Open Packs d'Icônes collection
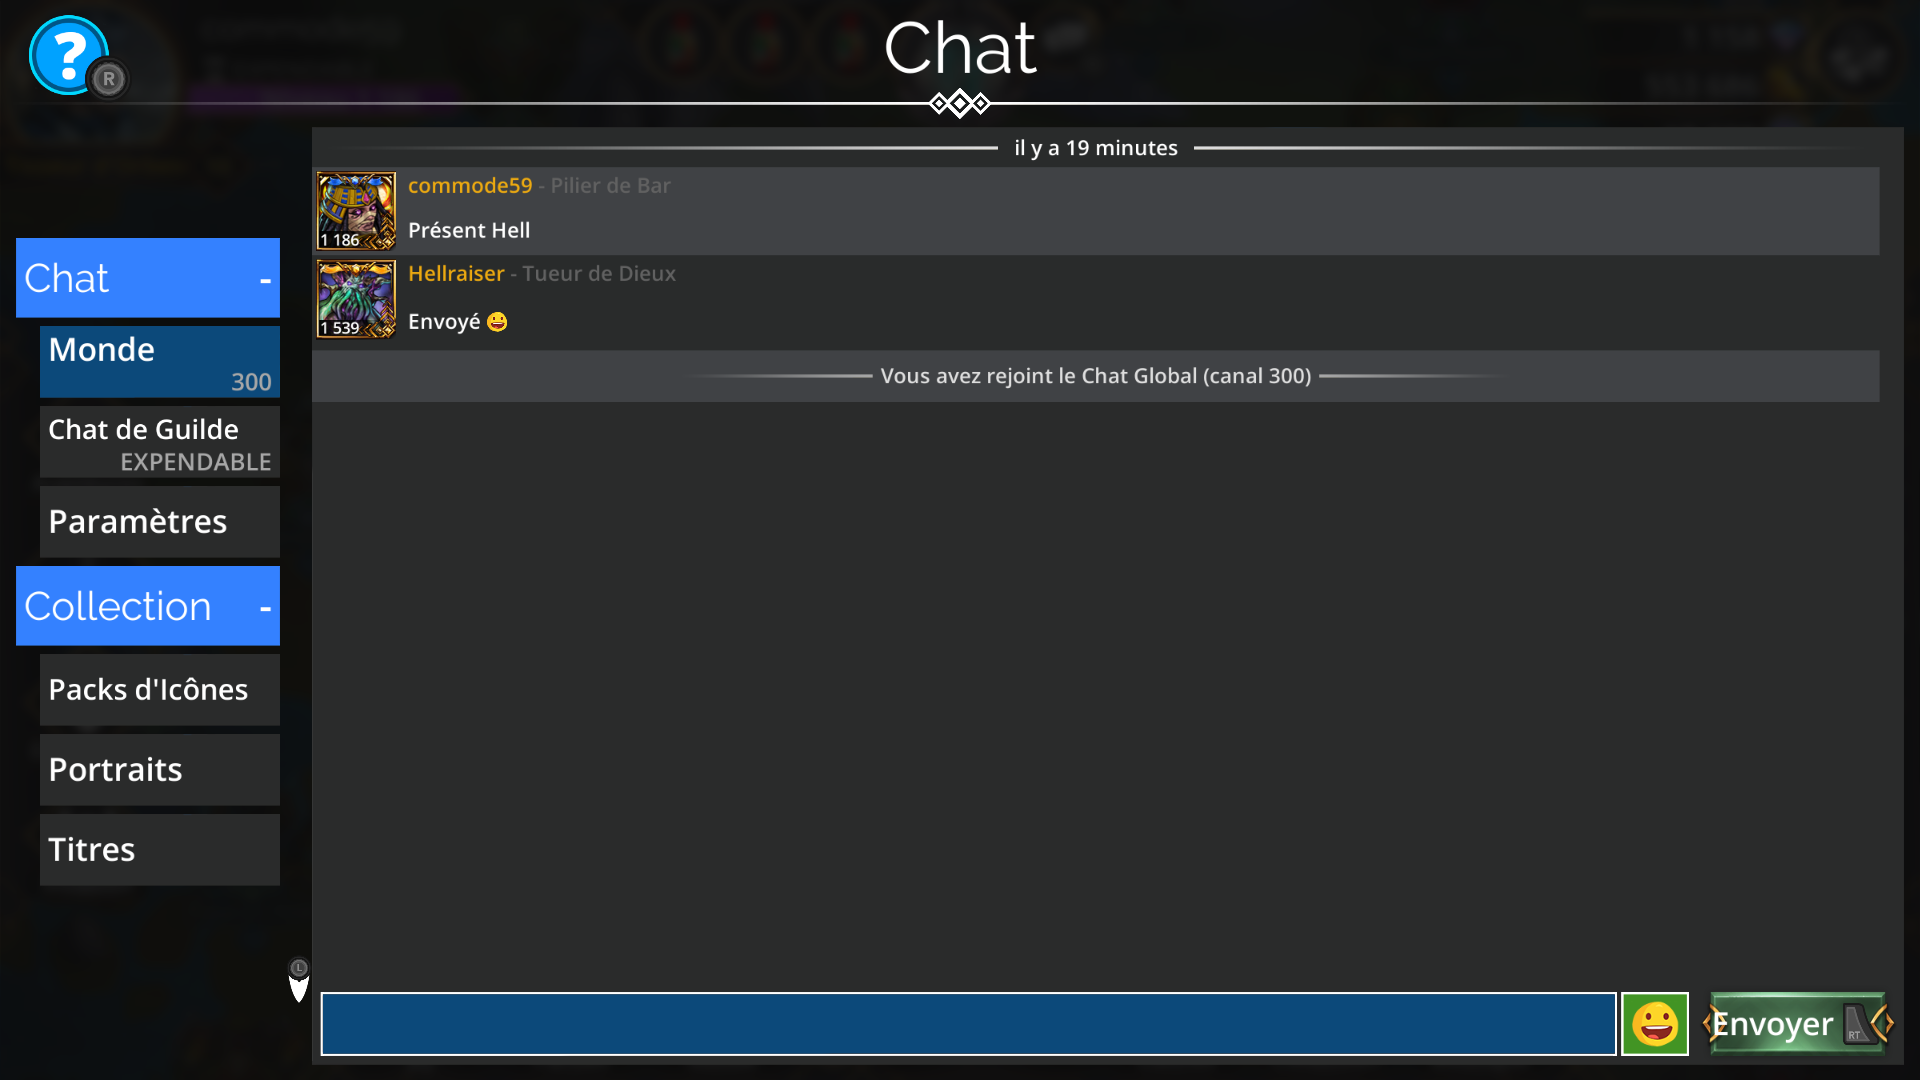Screen dimensions: 1920x1080 160,690
